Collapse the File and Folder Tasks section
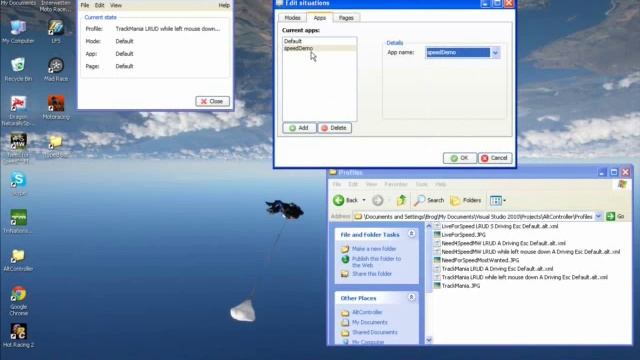The image size is (640, 360). pyautogui.click(x=411, y=234)
